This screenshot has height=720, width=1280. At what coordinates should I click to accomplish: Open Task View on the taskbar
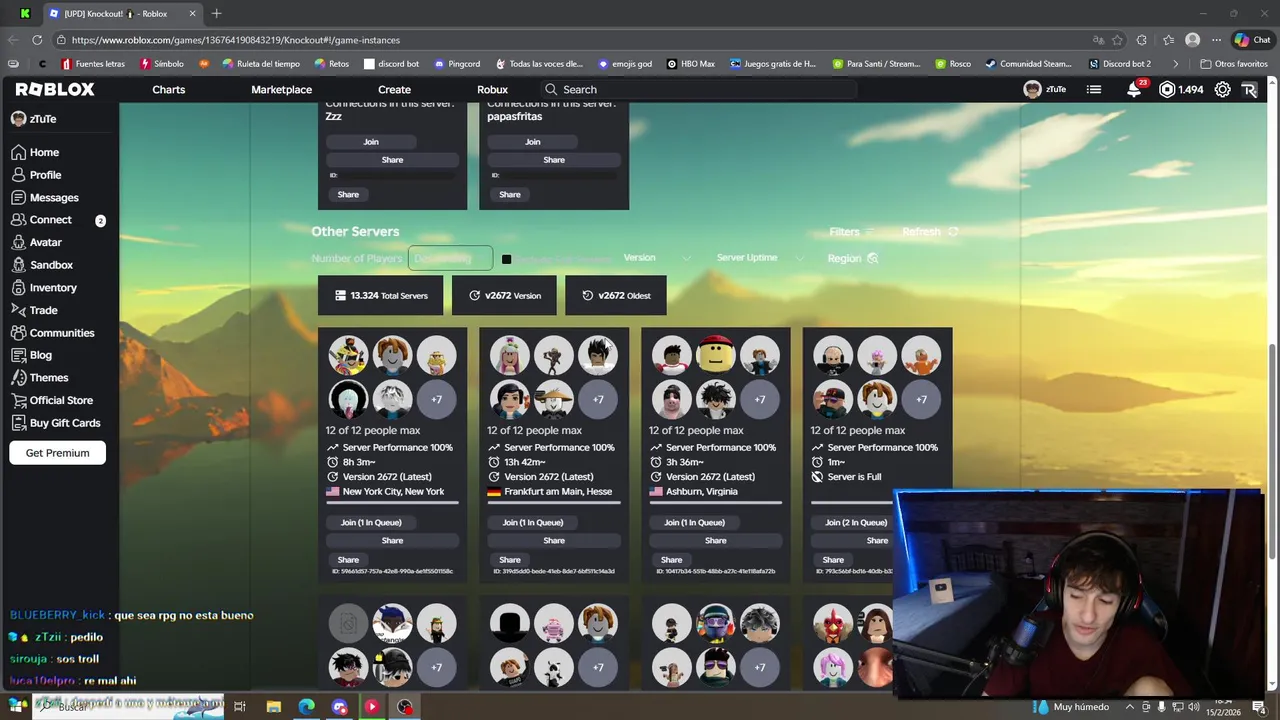pyautogui.click(x=240, y=707)
